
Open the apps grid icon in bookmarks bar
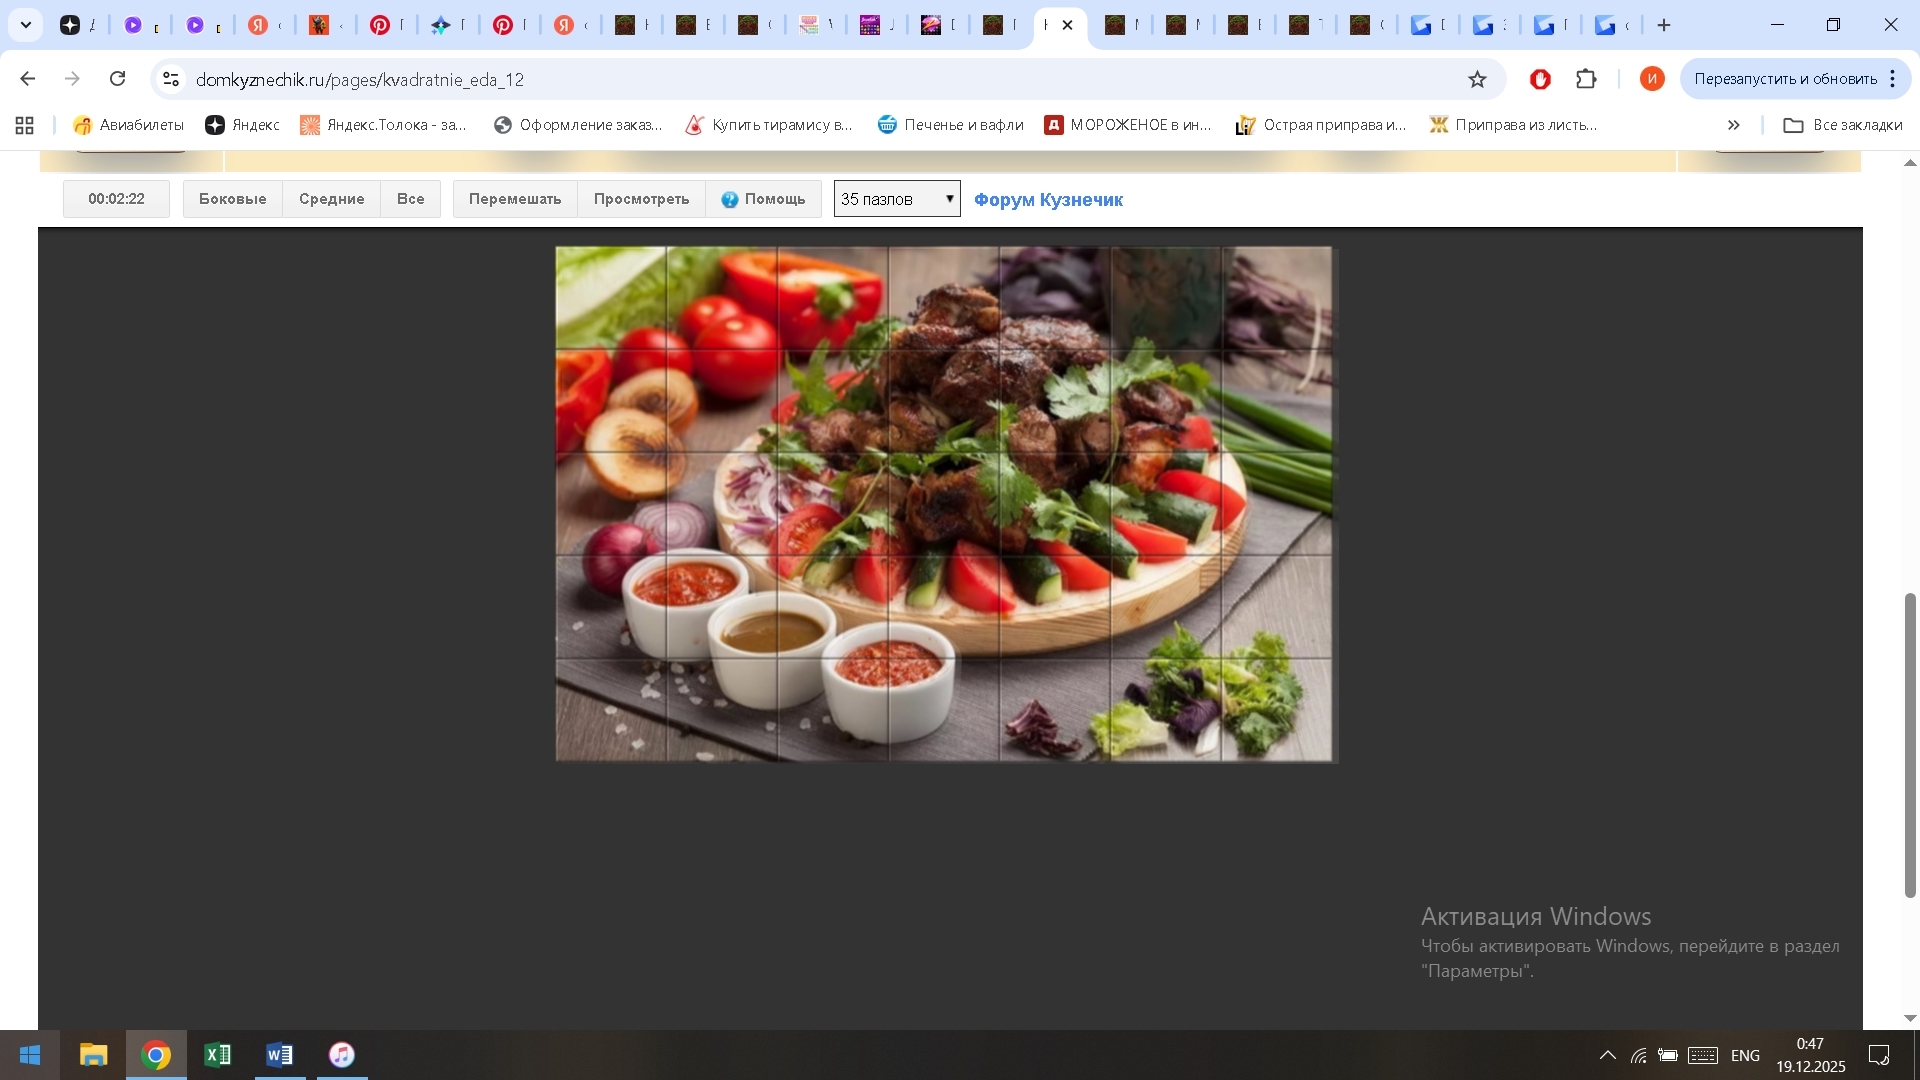click(x=25, y=125)
